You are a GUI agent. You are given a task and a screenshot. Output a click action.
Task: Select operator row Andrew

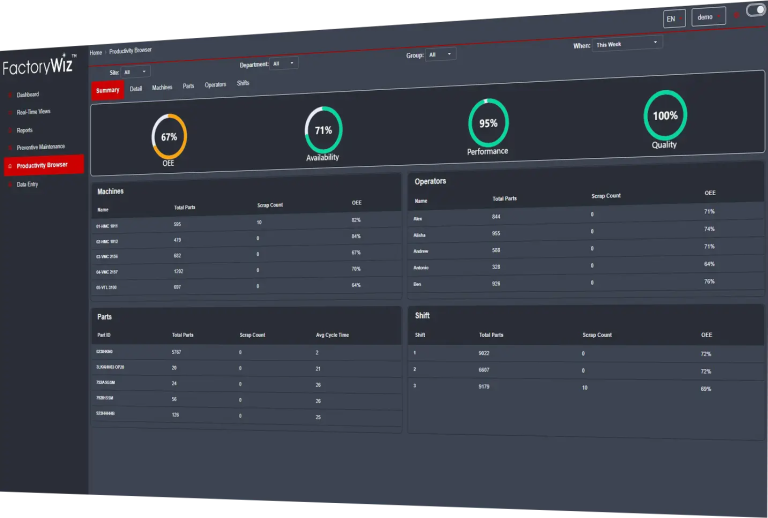(586, 249)
